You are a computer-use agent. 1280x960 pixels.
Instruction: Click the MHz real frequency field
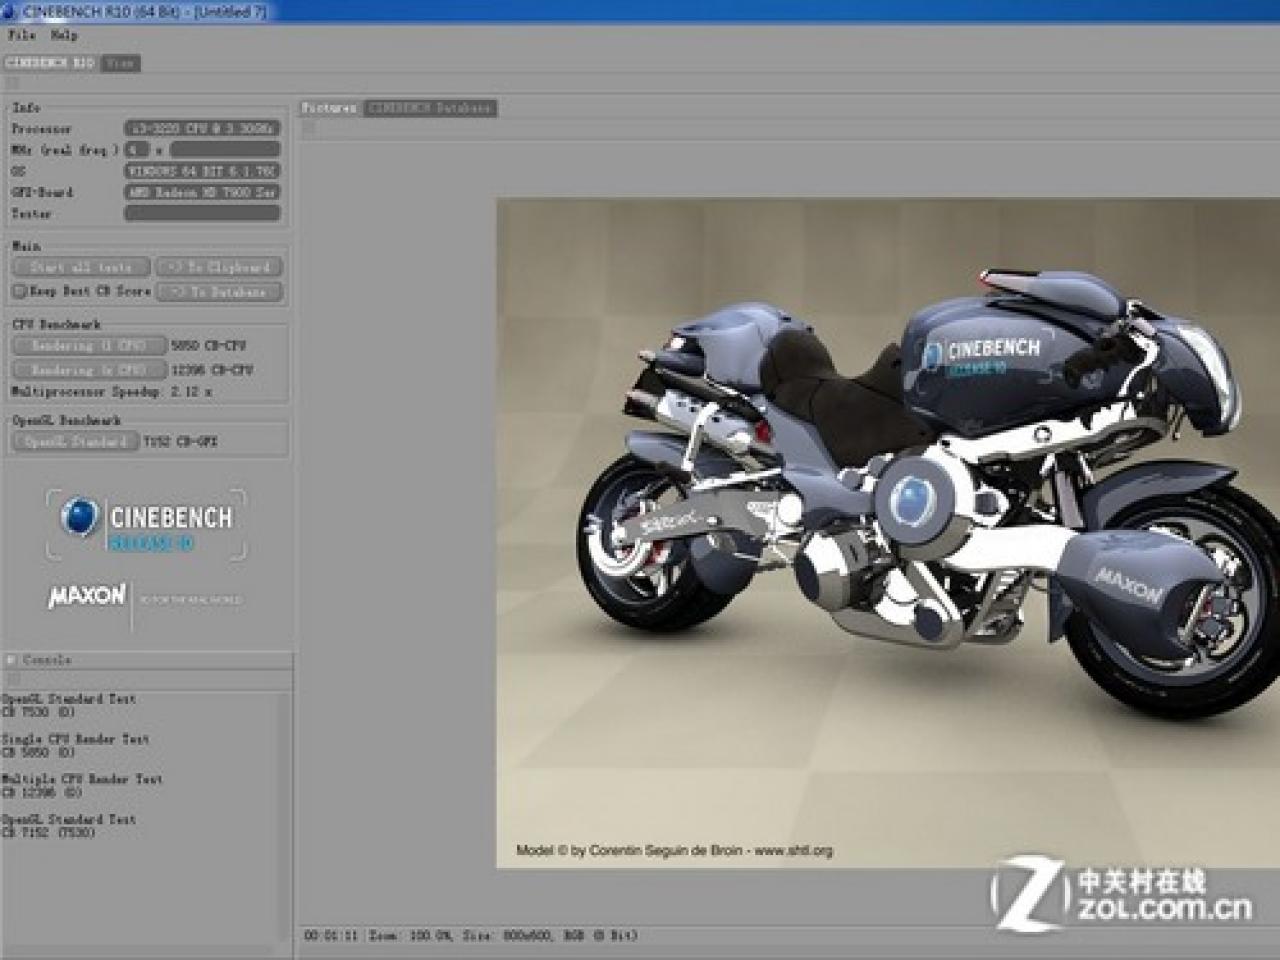225,150
